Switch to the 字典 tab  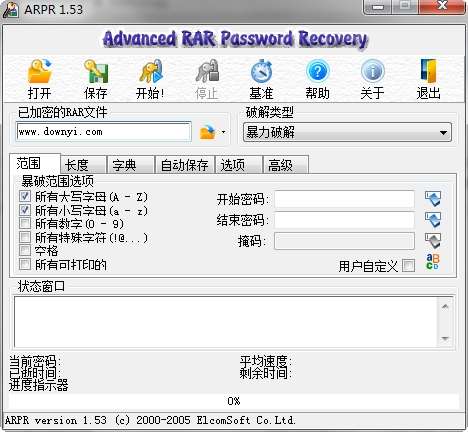[x=131, y=165]
